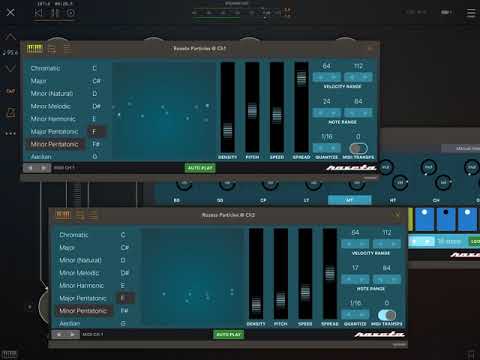
Task: Tap keyboard icon in Particles Ch2 title bar
Action: [x=63, y=215]
